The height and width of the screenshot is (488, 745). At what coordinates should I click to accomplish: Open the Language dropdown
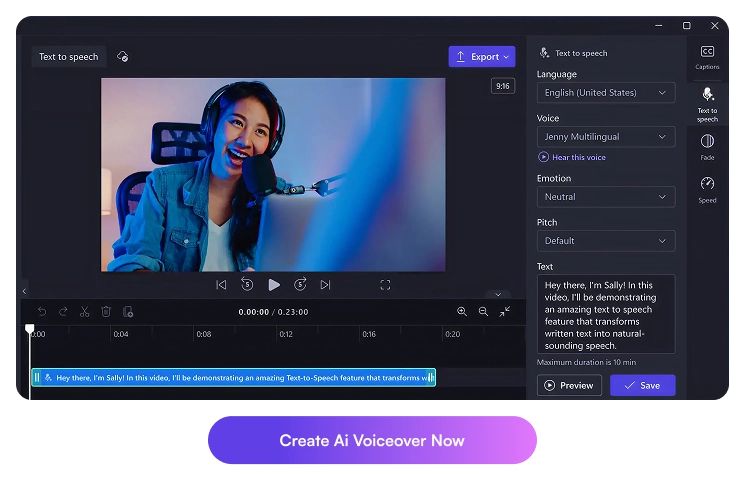pyautogui.click(x=605, y=93)
